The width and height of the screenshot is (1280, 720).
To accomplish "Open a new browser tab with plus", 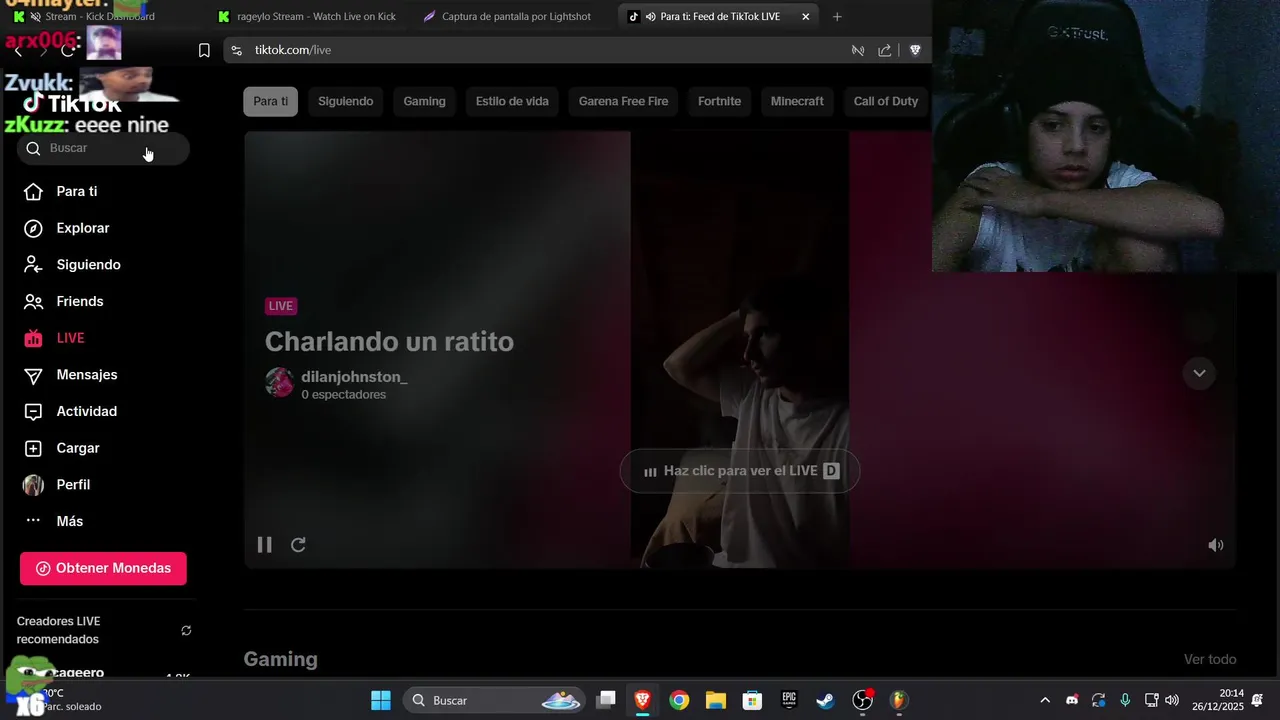I will point(837,16).
